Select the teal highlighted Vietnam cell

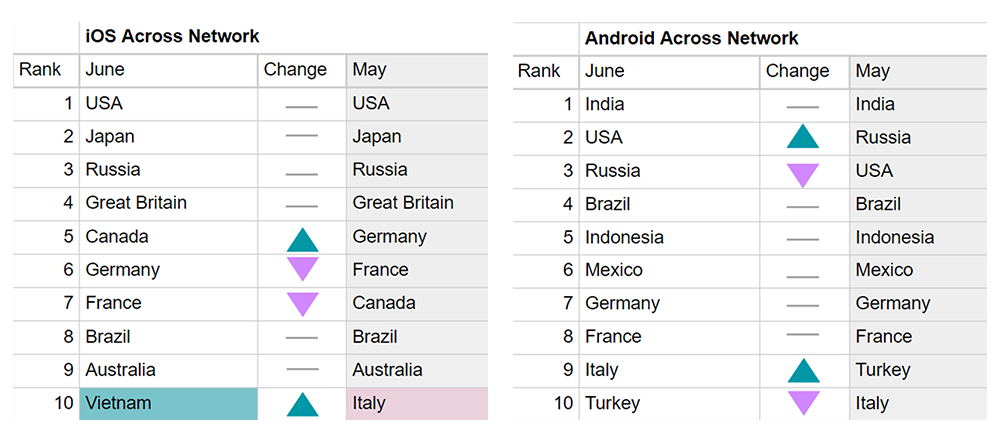coord(168,404)
